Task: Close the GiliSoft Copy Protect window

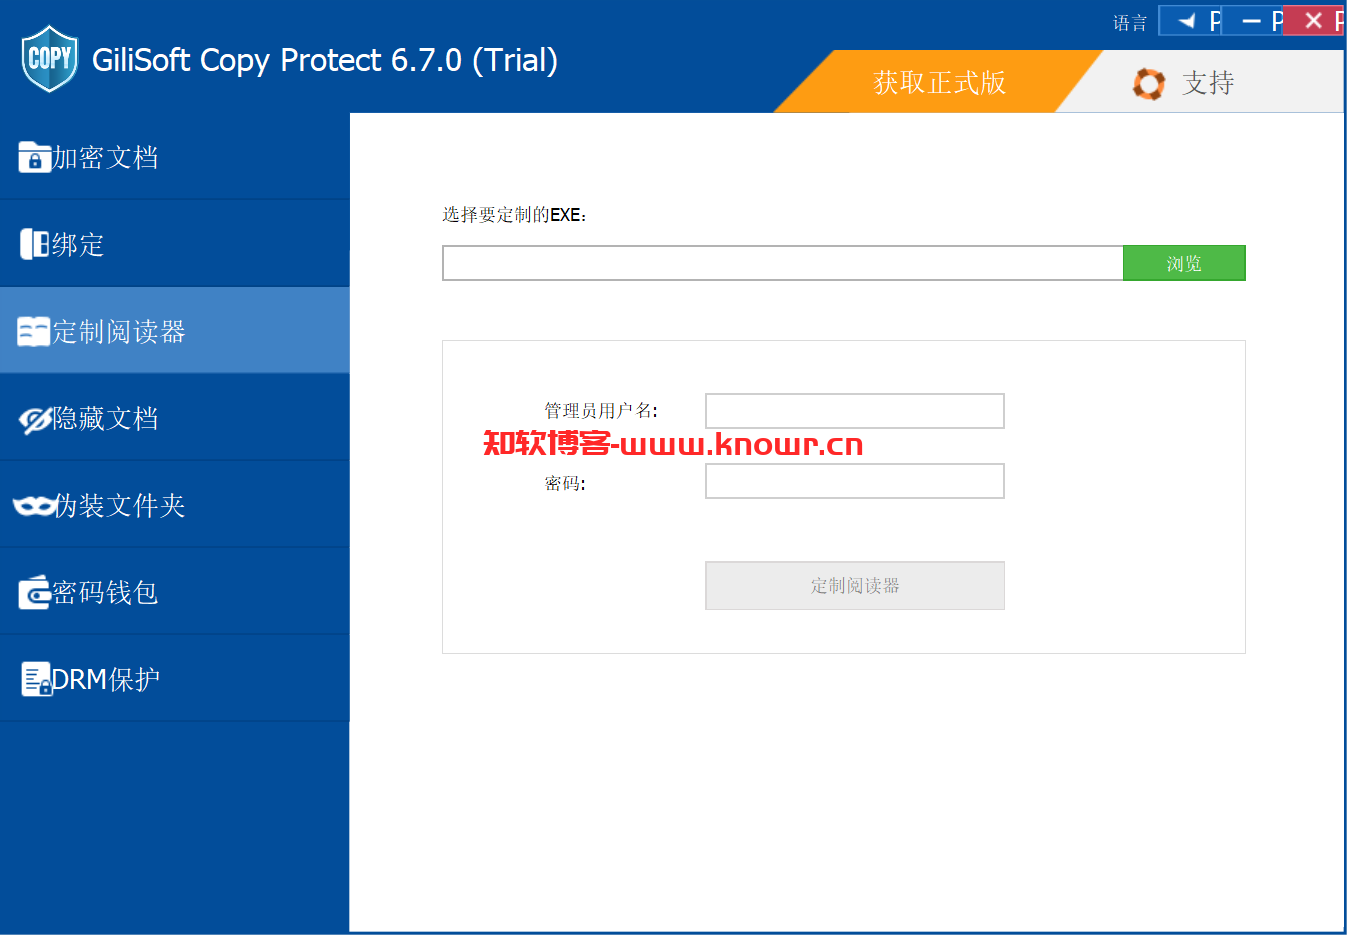Action: tap(1313, 20)
